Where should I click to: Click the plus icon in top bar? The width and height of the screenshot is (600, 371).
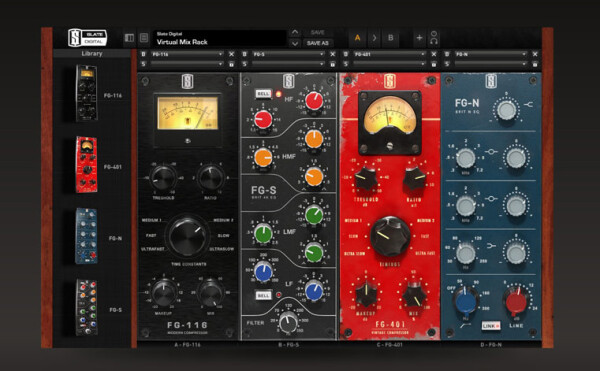point(419,38)
